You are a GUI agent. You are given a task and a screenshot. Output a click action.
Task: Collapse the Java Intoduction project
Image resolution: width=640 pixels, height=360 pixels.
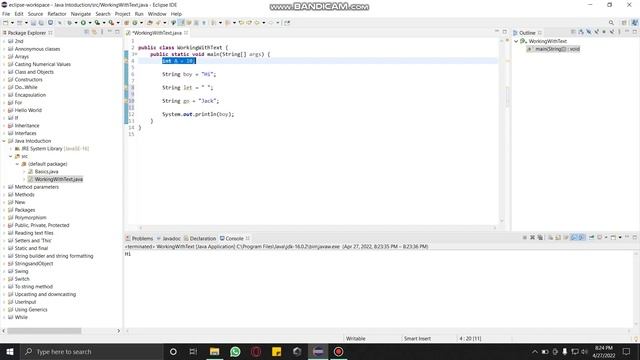(x=4, y=141)
